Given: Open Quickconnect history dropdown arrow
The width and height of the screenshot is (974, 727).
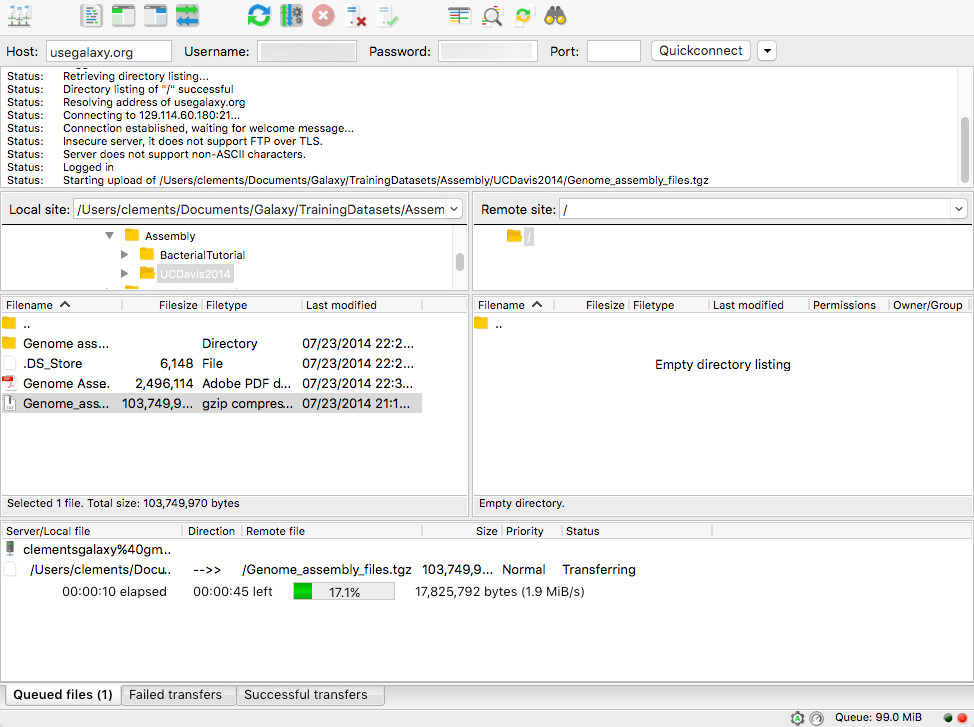Looking at the screenshot, I should (x=767, y=51).
